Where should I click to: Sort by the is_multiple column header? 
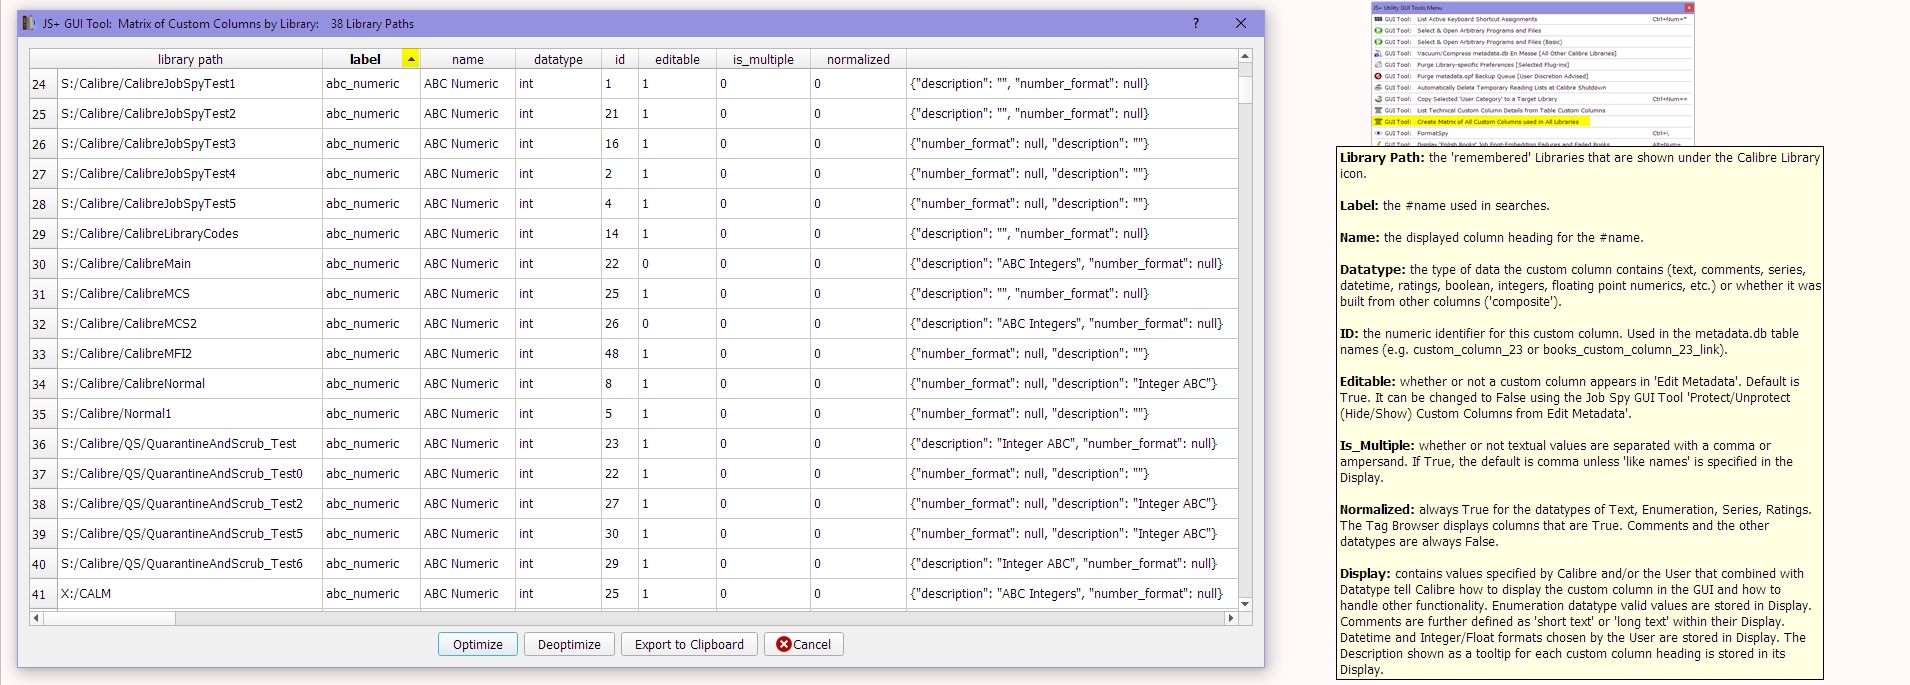coord(763,59)
